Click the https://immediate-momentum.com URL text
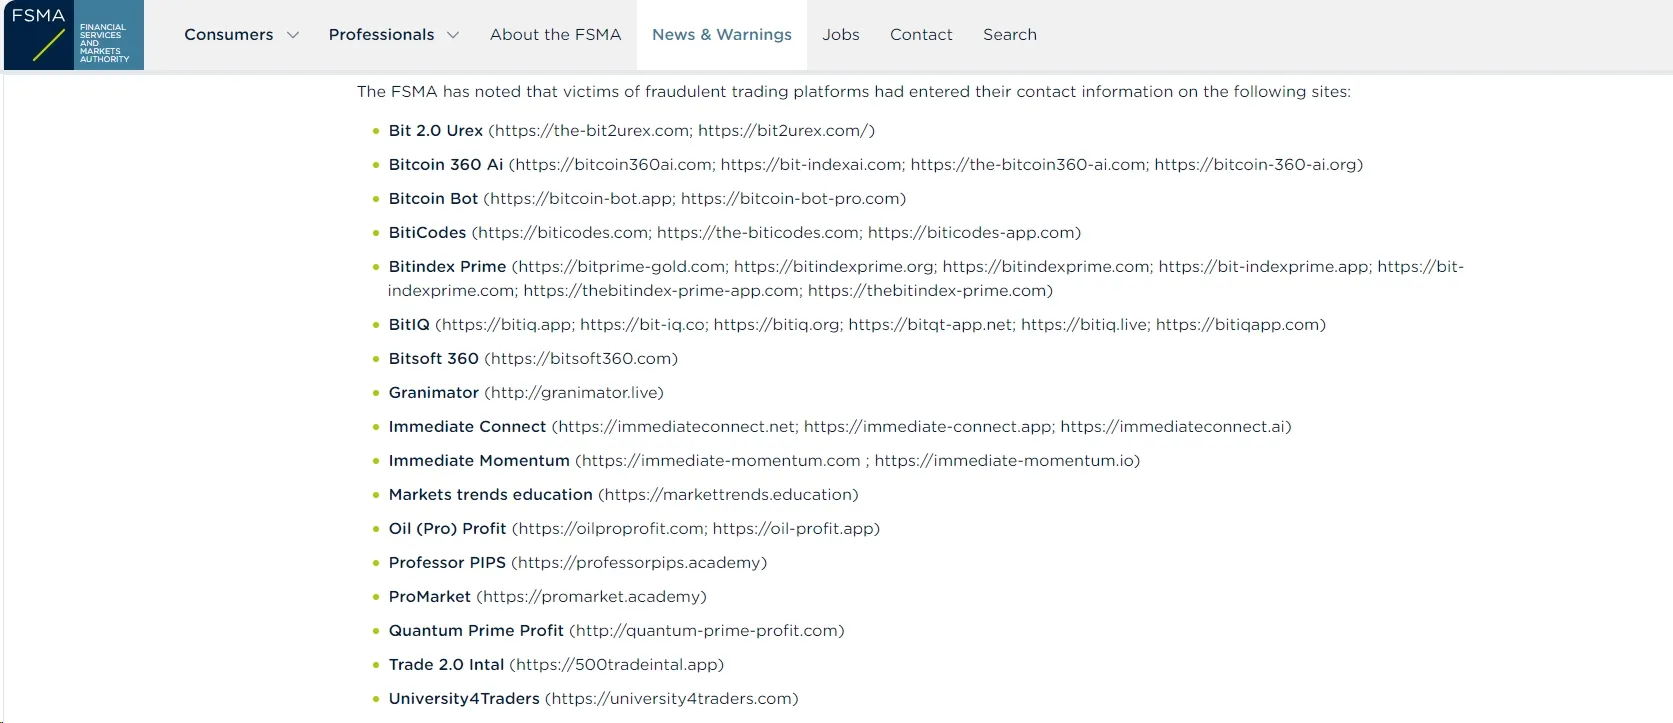 pos(721,461)
